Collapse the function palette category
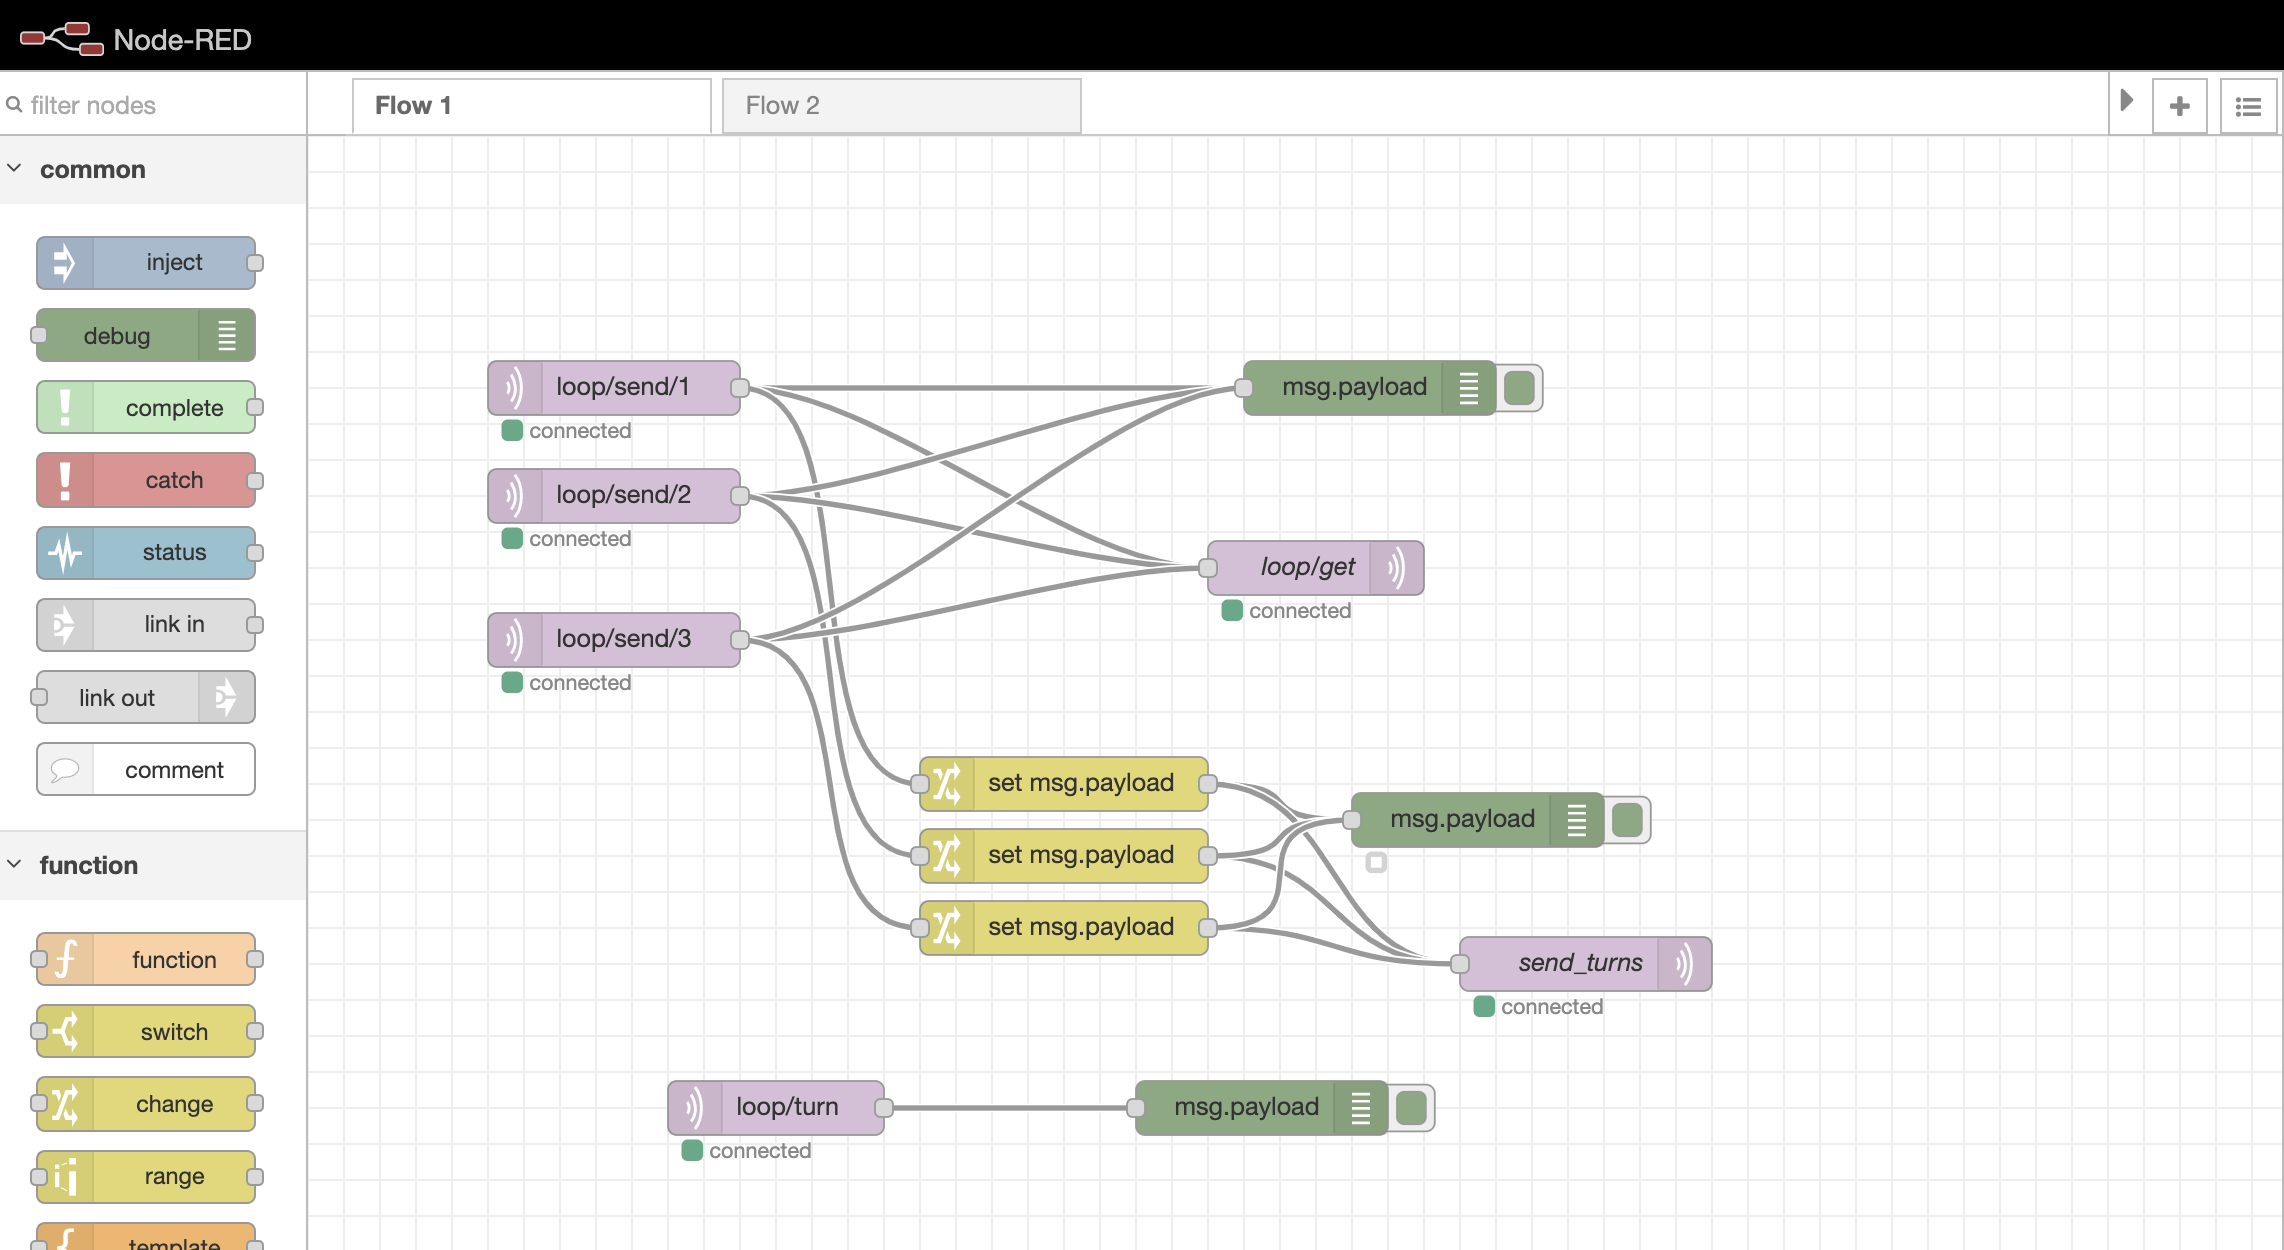 pos(15,864)
